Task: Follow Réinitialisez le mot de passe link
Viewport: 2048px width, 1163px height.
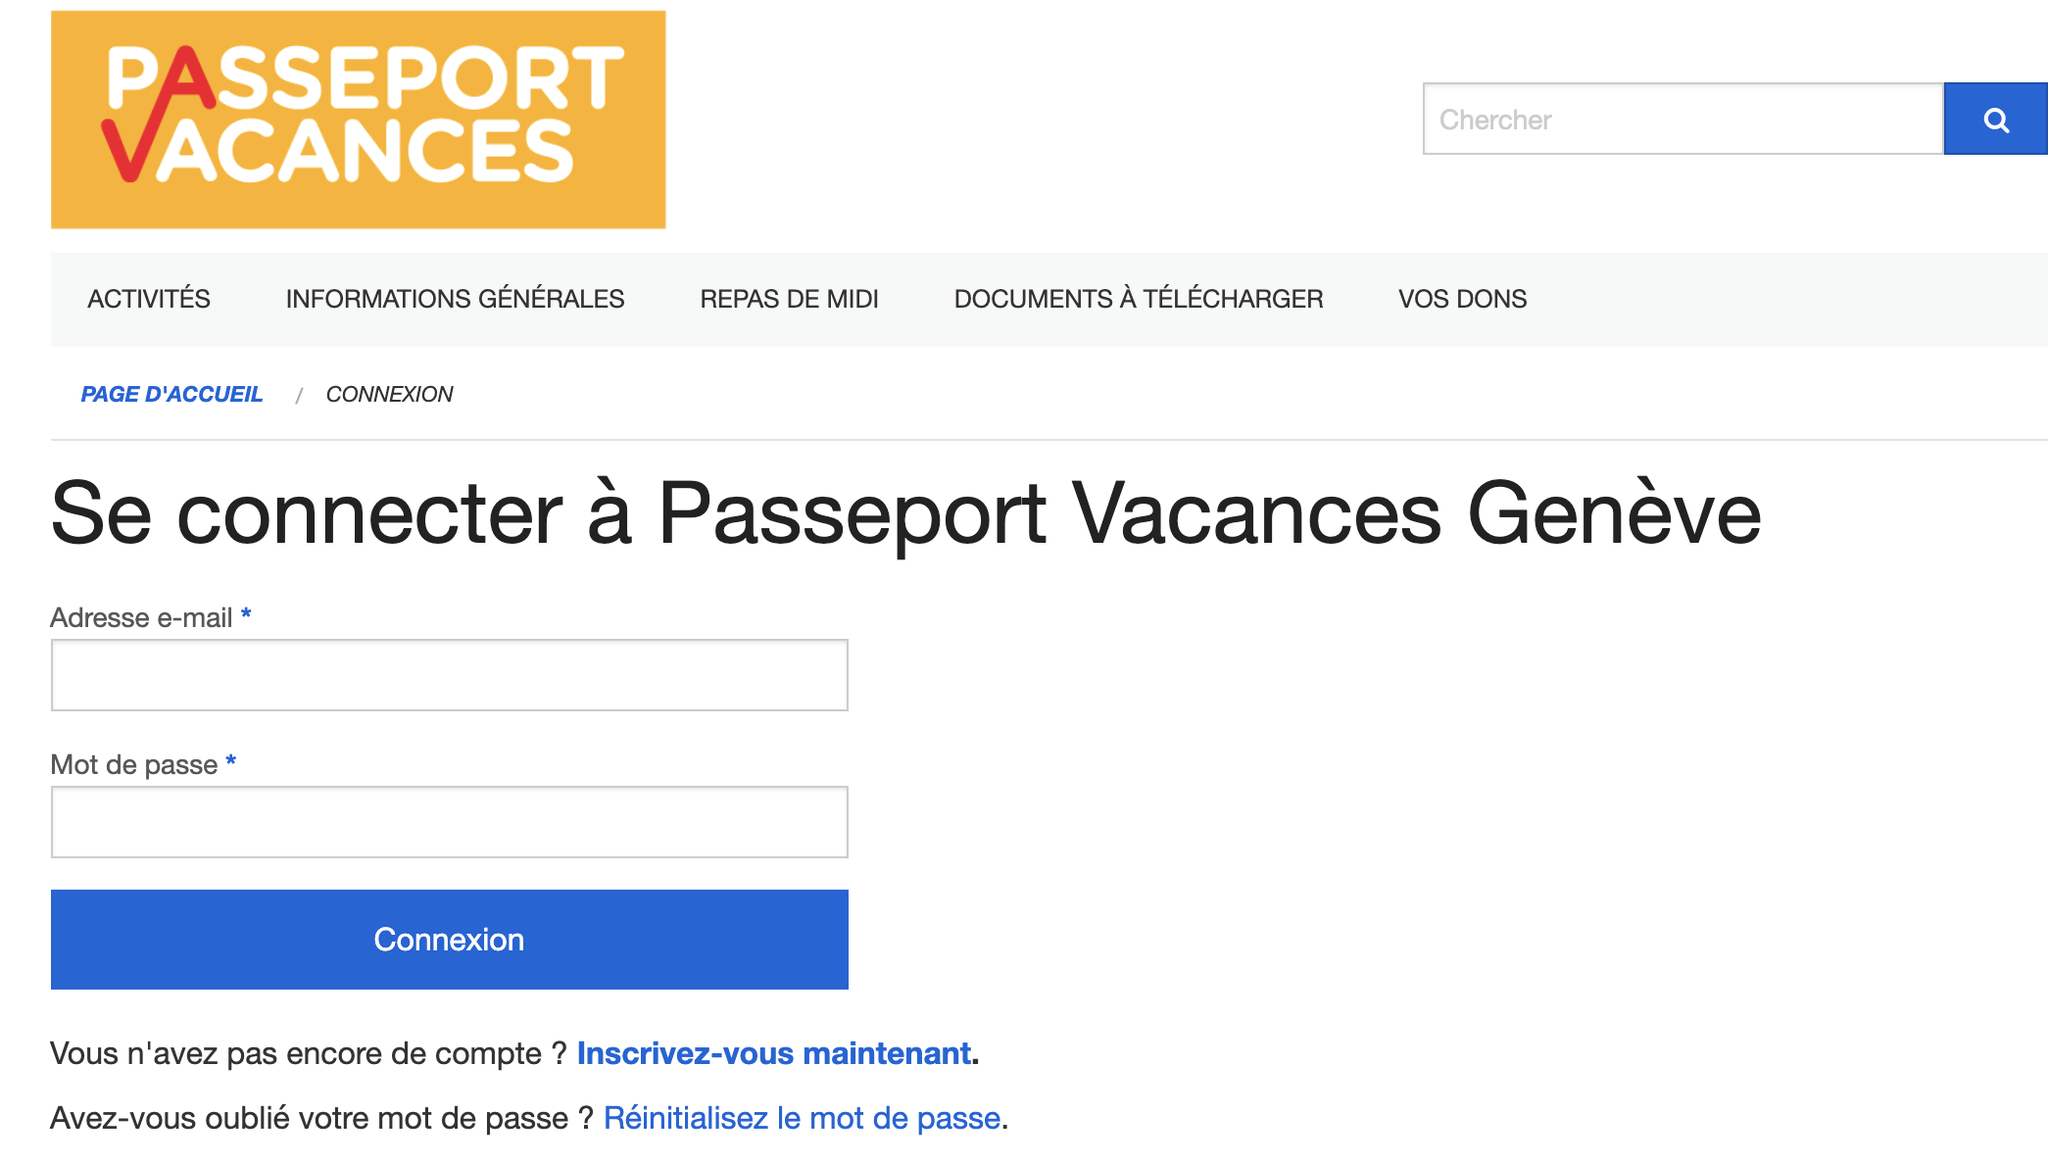Action: pyautogui.click(x=802, y=1118)
